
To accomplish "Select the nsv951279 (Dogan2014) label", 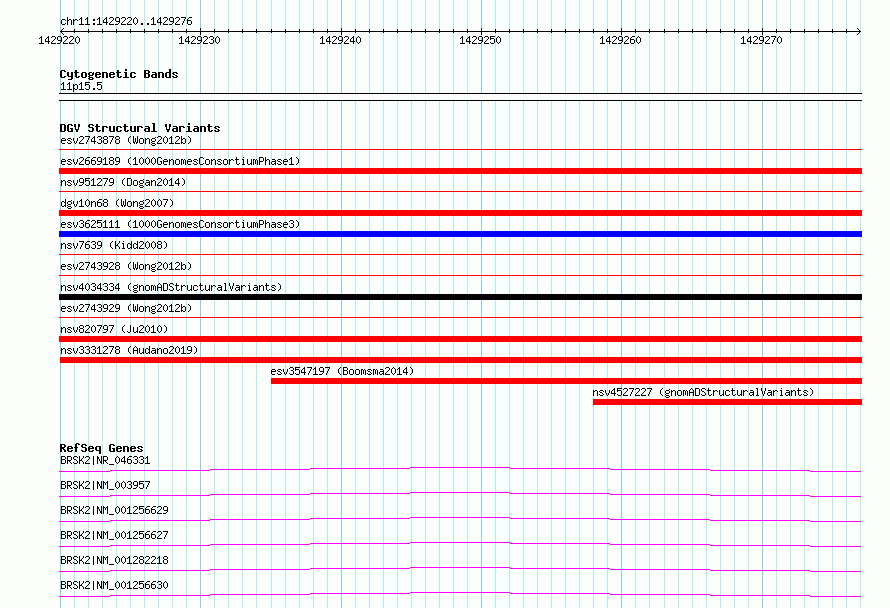I will (123, 182).
